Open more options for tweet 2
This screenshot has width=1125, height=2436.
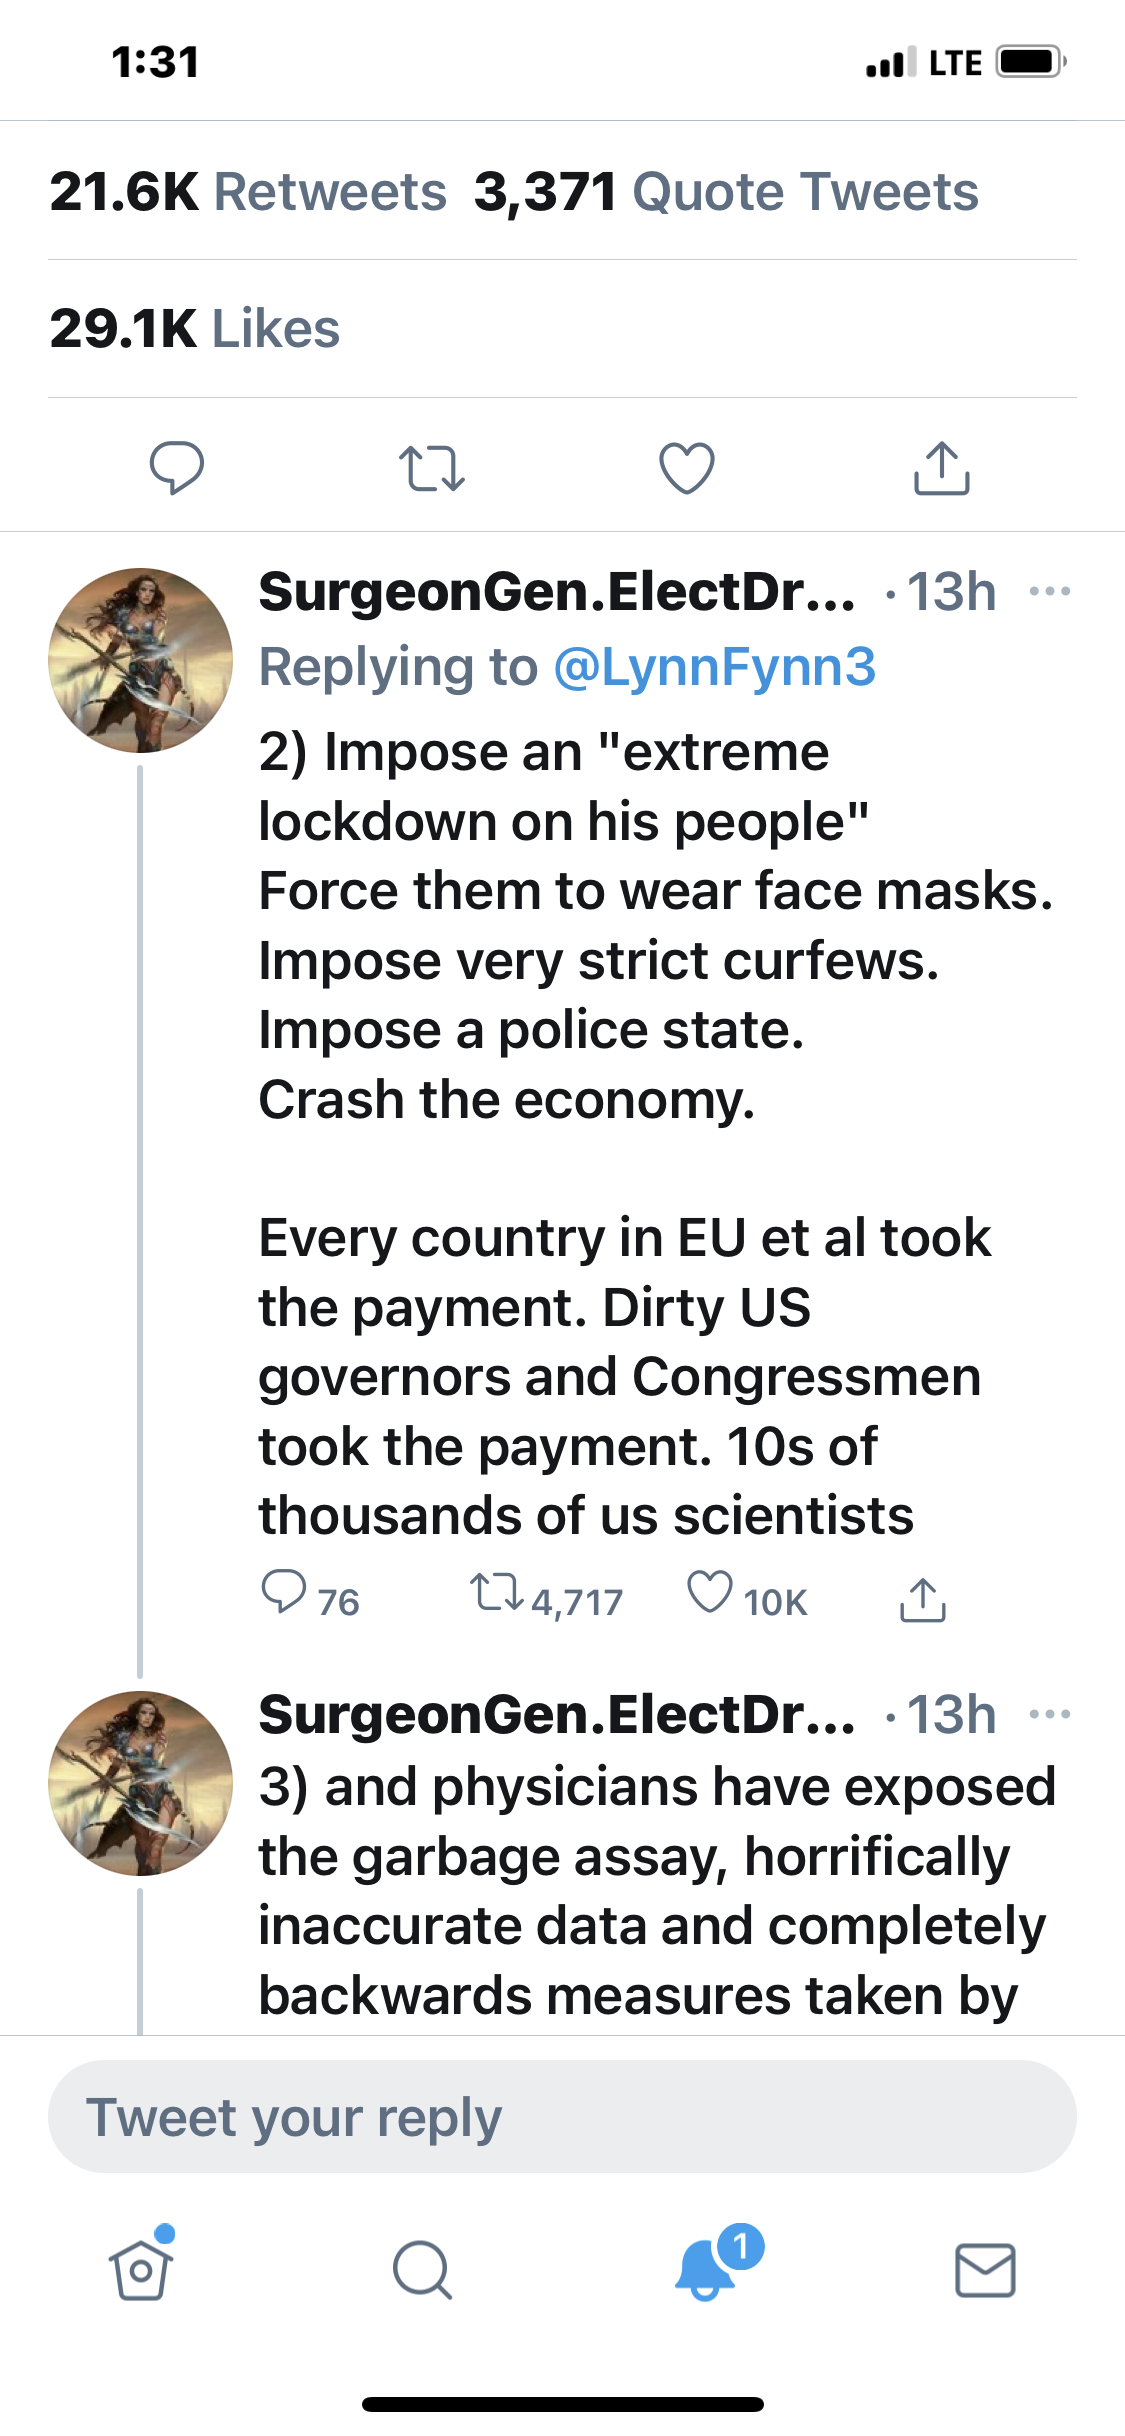tap(1050, 592)
